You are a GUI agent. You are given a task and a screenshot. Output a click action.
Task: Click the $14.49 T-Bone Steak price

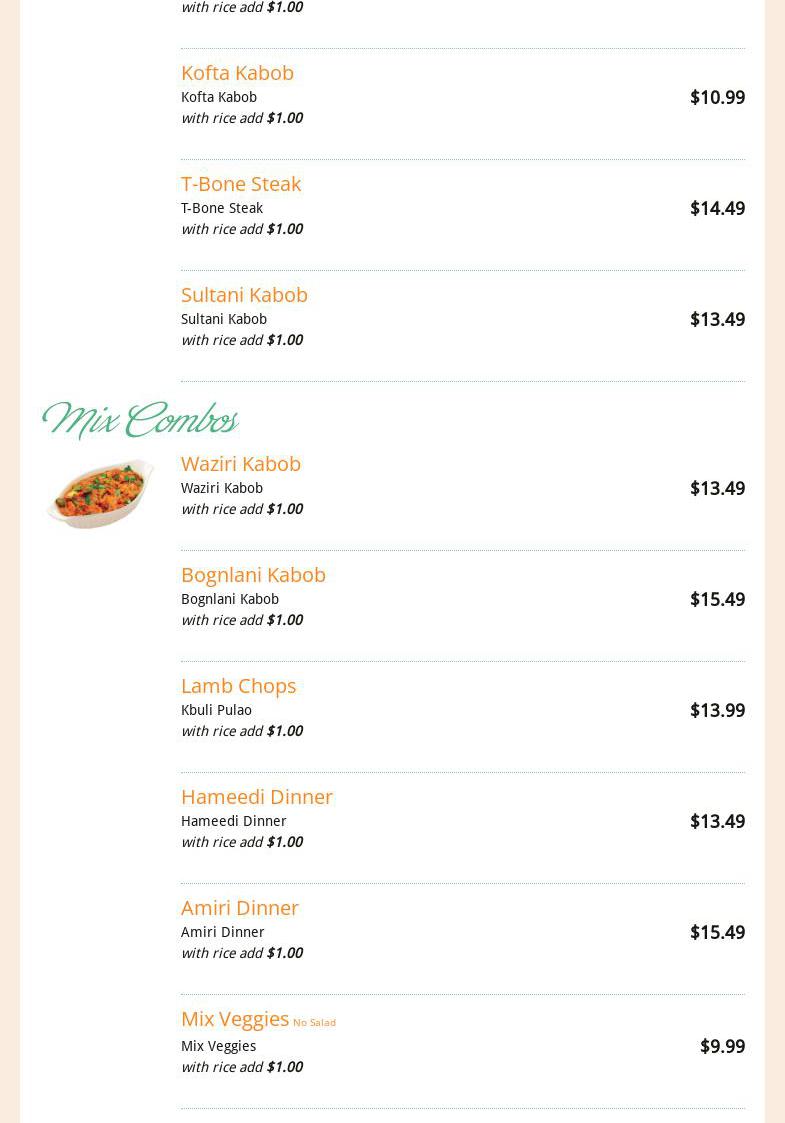716,209
